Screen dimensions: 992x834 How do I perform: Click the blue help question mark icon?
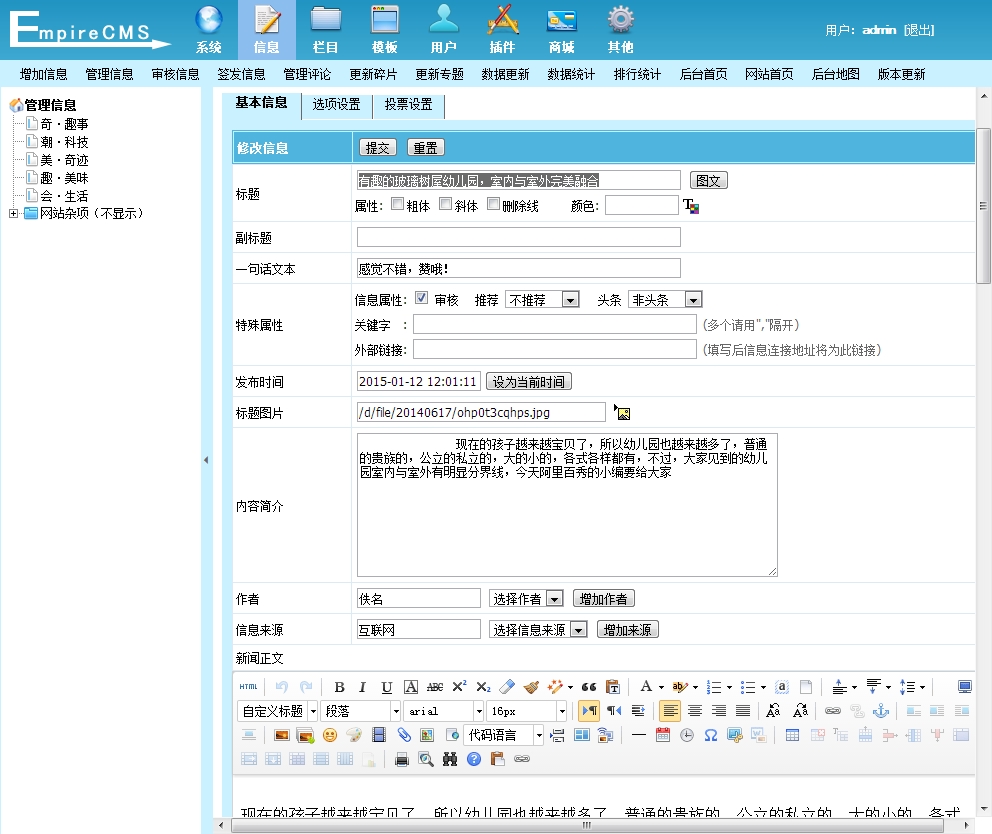tap(474, 759)
